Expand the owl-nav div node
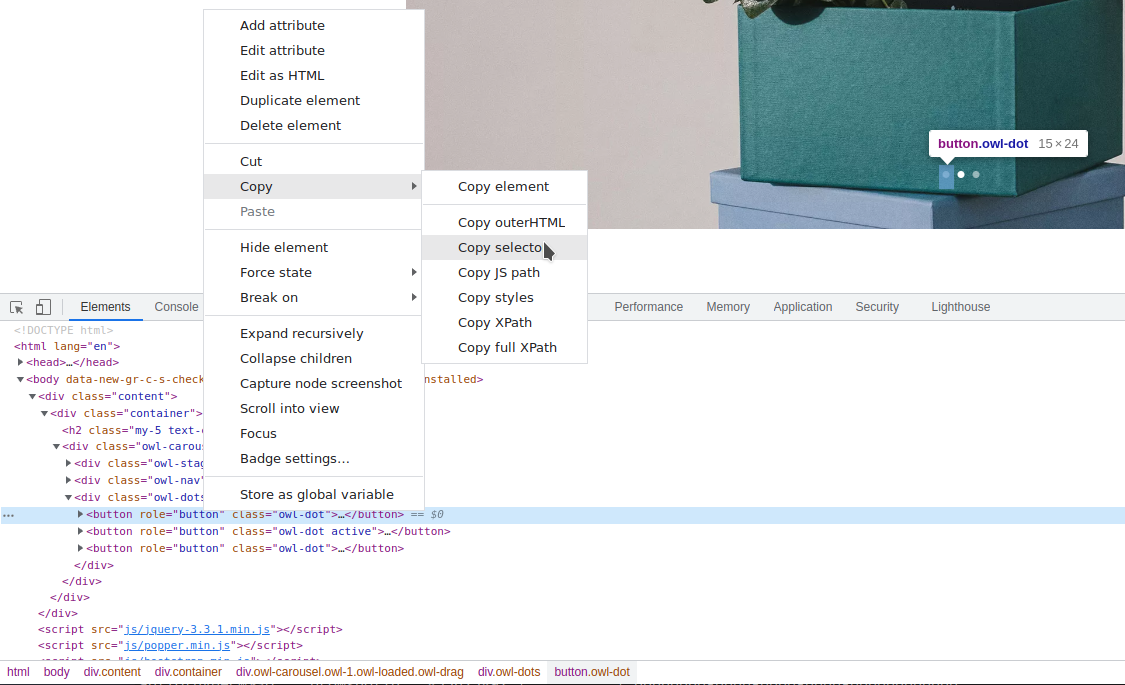Viewport: 1125px width, 685px height. pos(68,481)
